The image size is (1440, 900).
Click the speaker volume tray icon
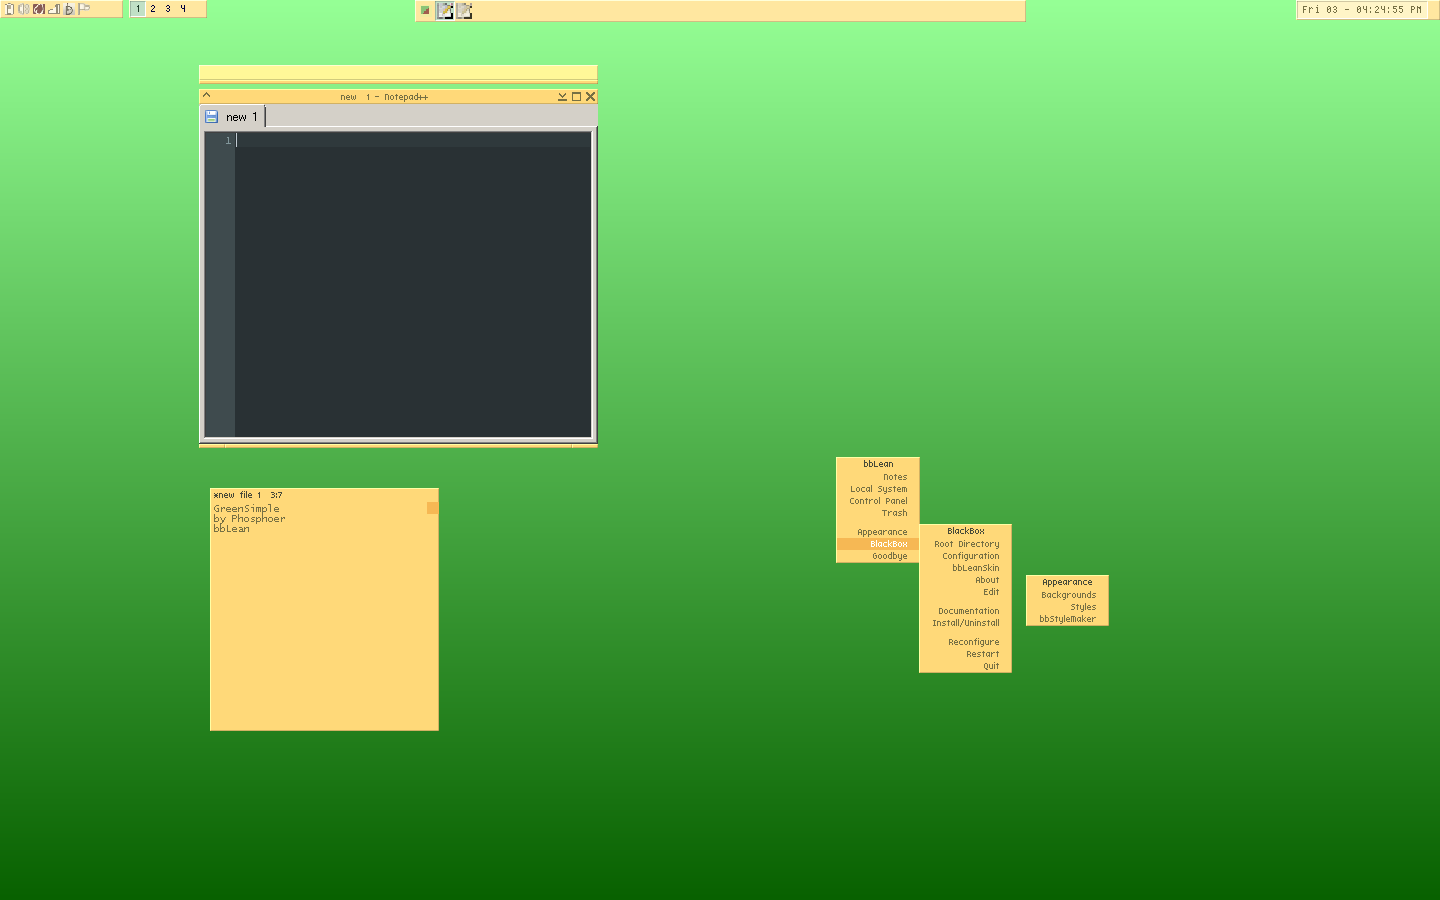click(x=23, y=9)
